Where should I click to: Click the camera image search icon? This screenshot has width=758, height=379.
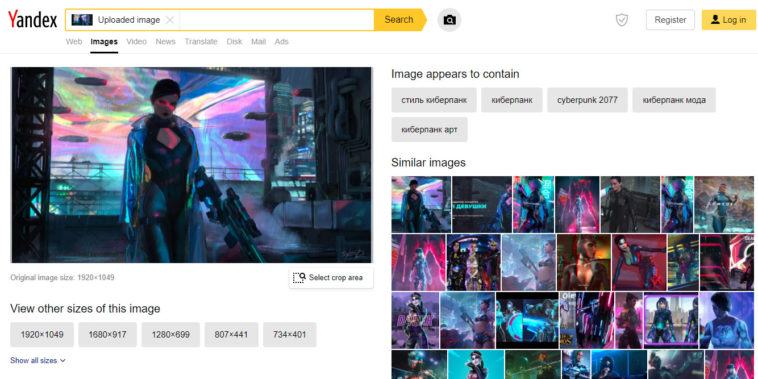449,20
